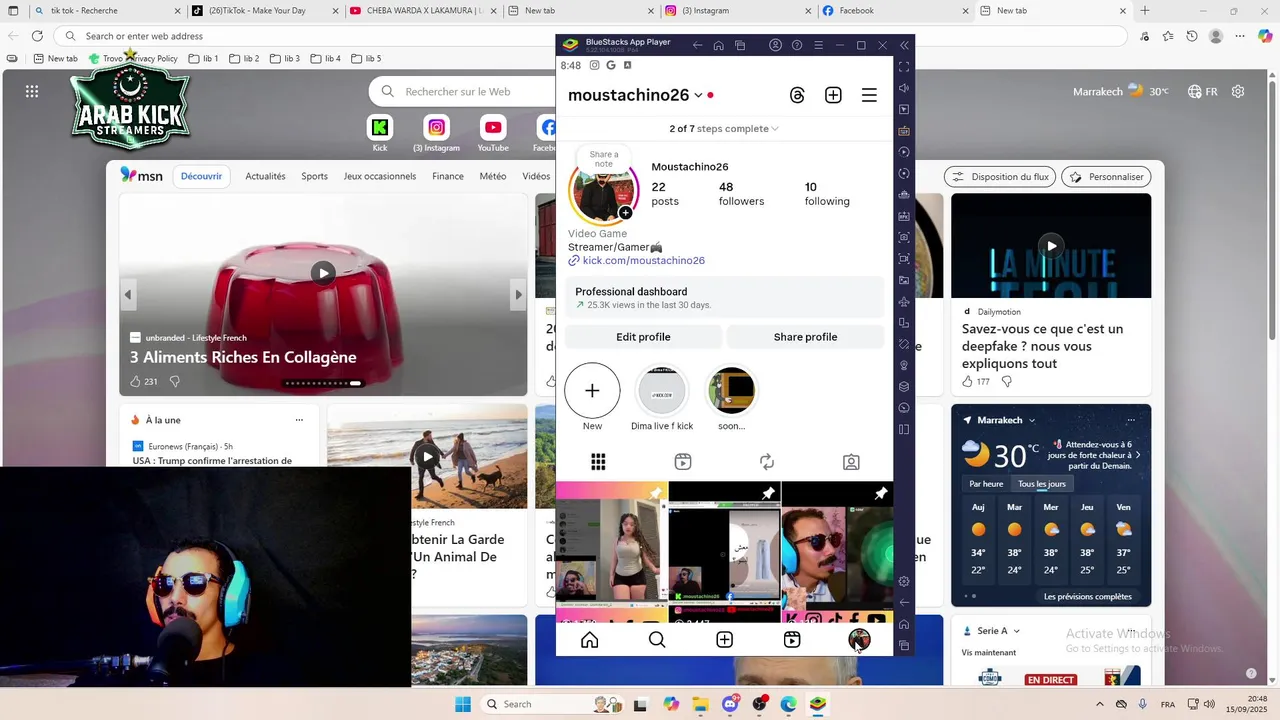
Task: Open the apps grid icon on new tab page
Action: pyautogui.click(x=32, y=91)
